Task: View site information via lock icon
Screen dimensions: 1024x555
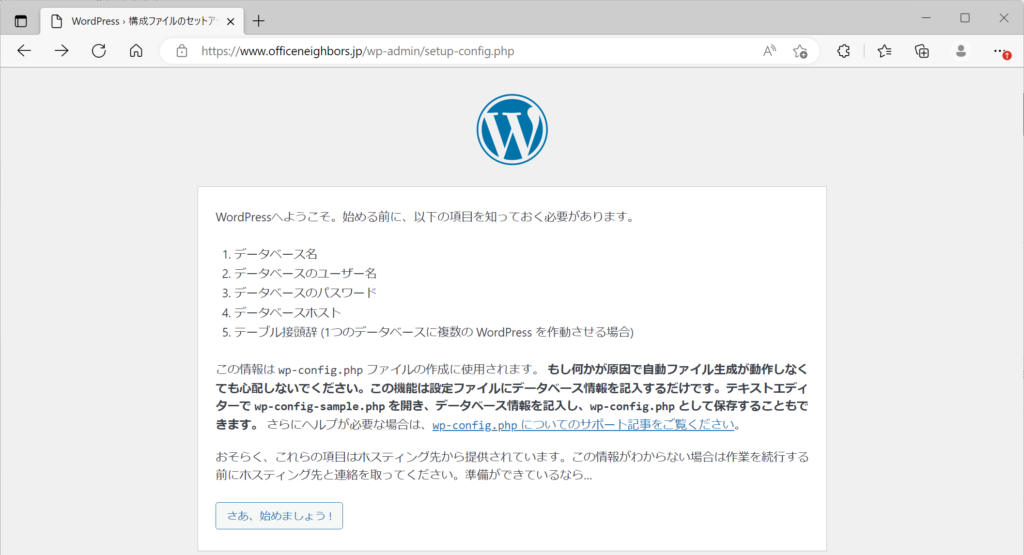Action: (181, 51)
